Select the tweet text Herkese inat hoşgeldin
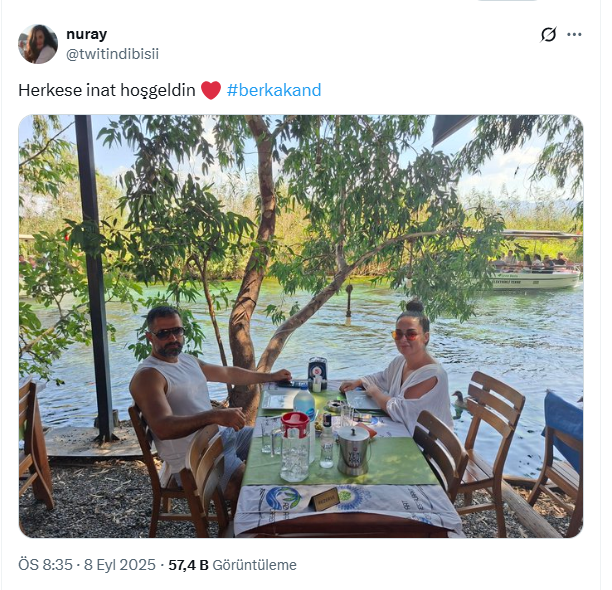 (x=107, y=90)
